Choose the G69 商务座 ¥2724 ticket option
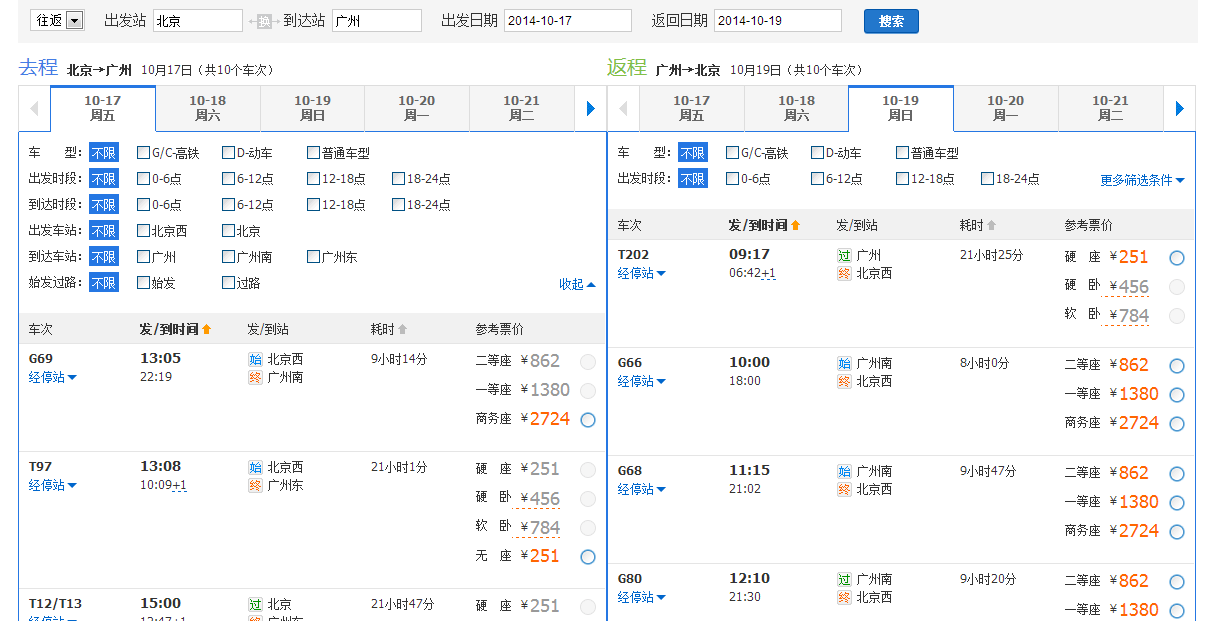Screen dimensions: 1214x621 pos(587,420)
